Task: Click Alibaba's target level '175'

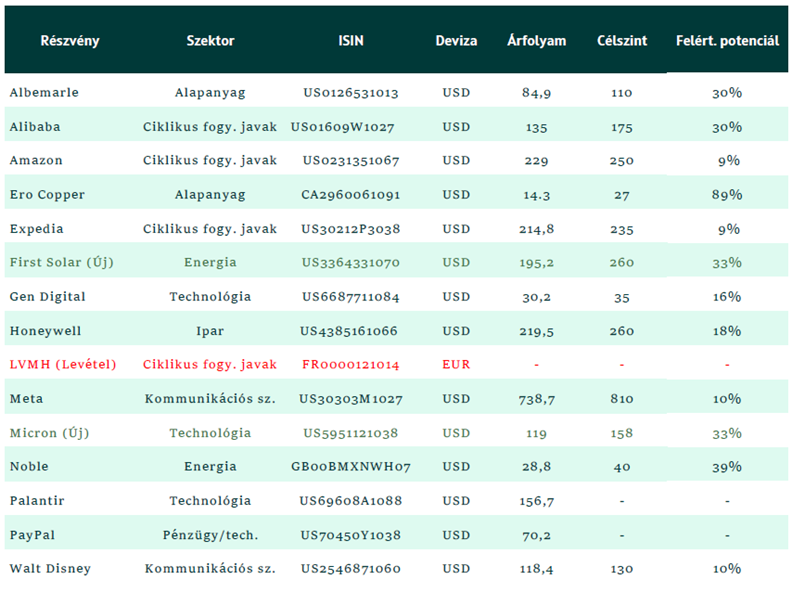Action: click(x=622, y=127)
